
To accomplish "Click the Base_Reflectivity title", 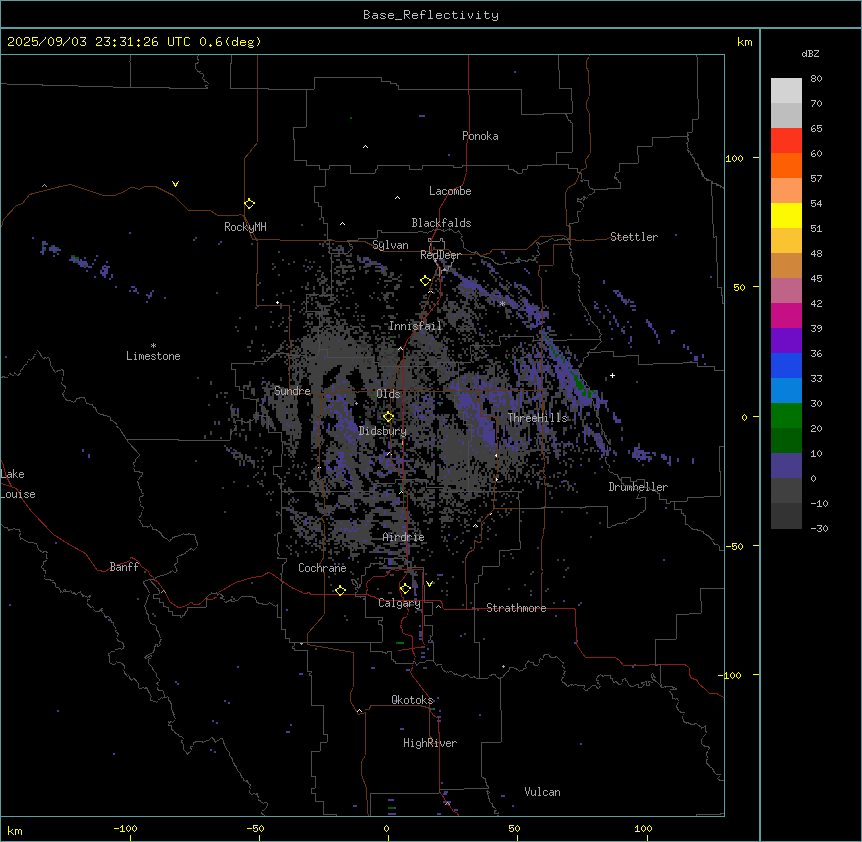I will tap(431, 15).
